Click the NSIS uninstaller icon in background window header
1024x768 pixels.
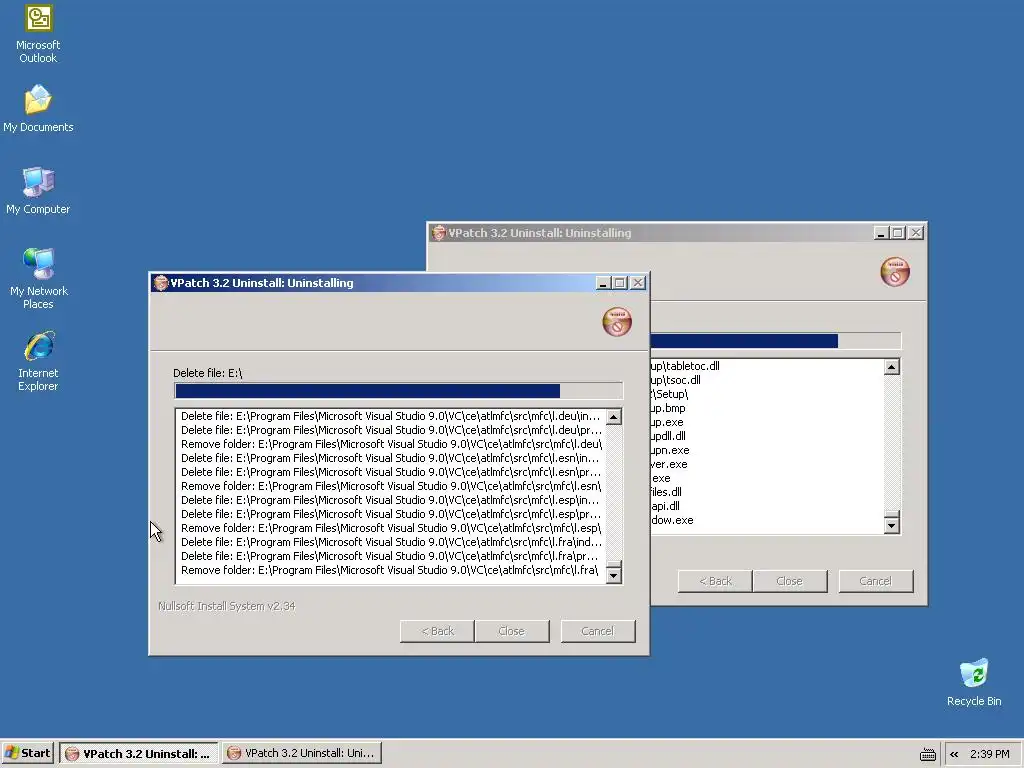pyautogui.click(x=895, y=272)
